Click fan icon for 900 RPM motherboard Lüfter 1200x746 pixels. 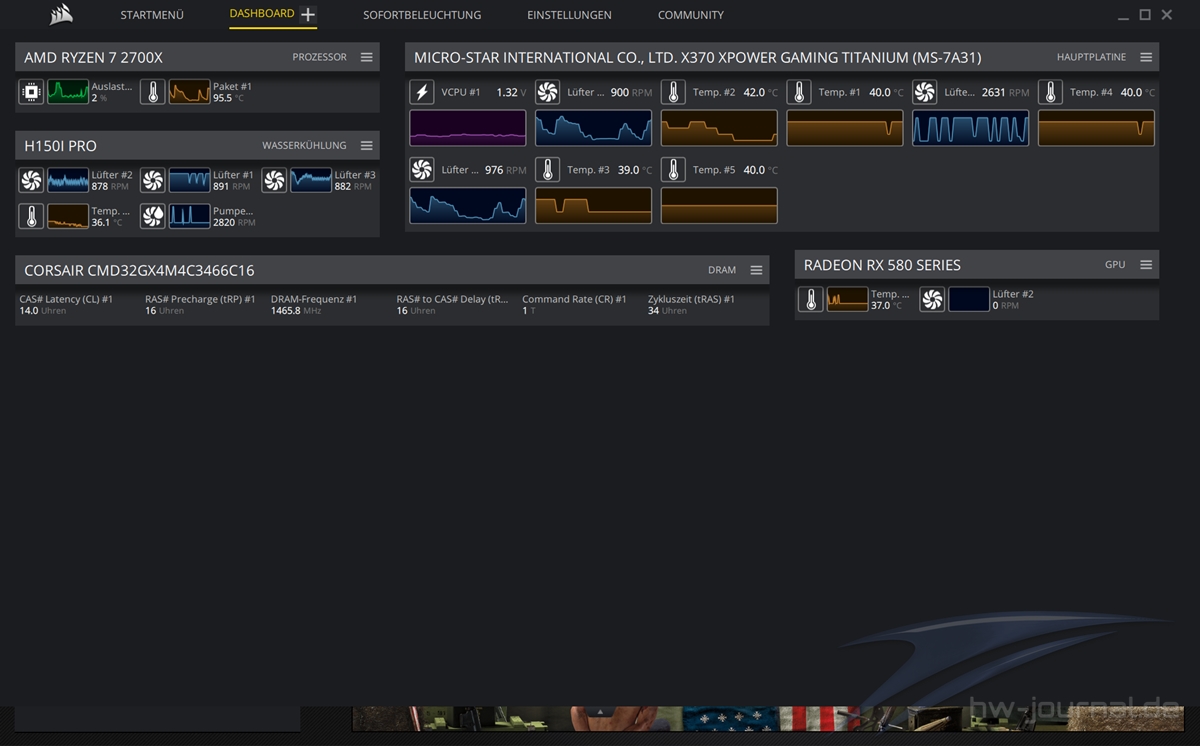(x=547, y=92)
